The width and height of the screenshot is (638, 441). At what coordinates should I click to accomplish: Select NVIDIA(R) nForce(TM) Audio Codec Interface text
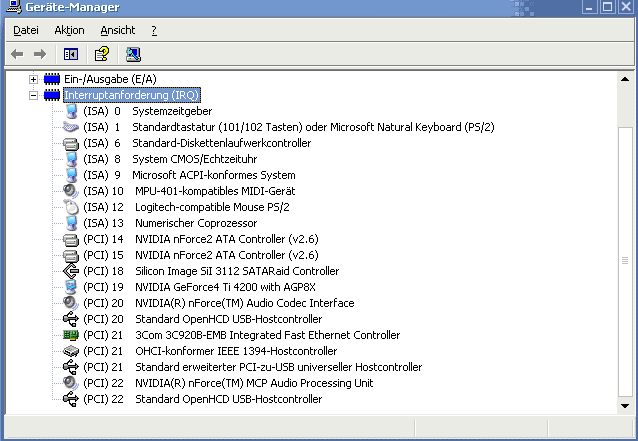pyautogui.click(x=245, y=303)
